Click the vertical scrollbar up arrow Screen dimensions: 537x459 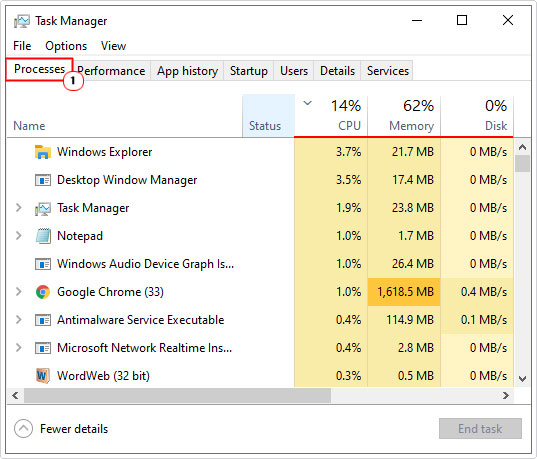pyautogui.click(x=522, y=147)
